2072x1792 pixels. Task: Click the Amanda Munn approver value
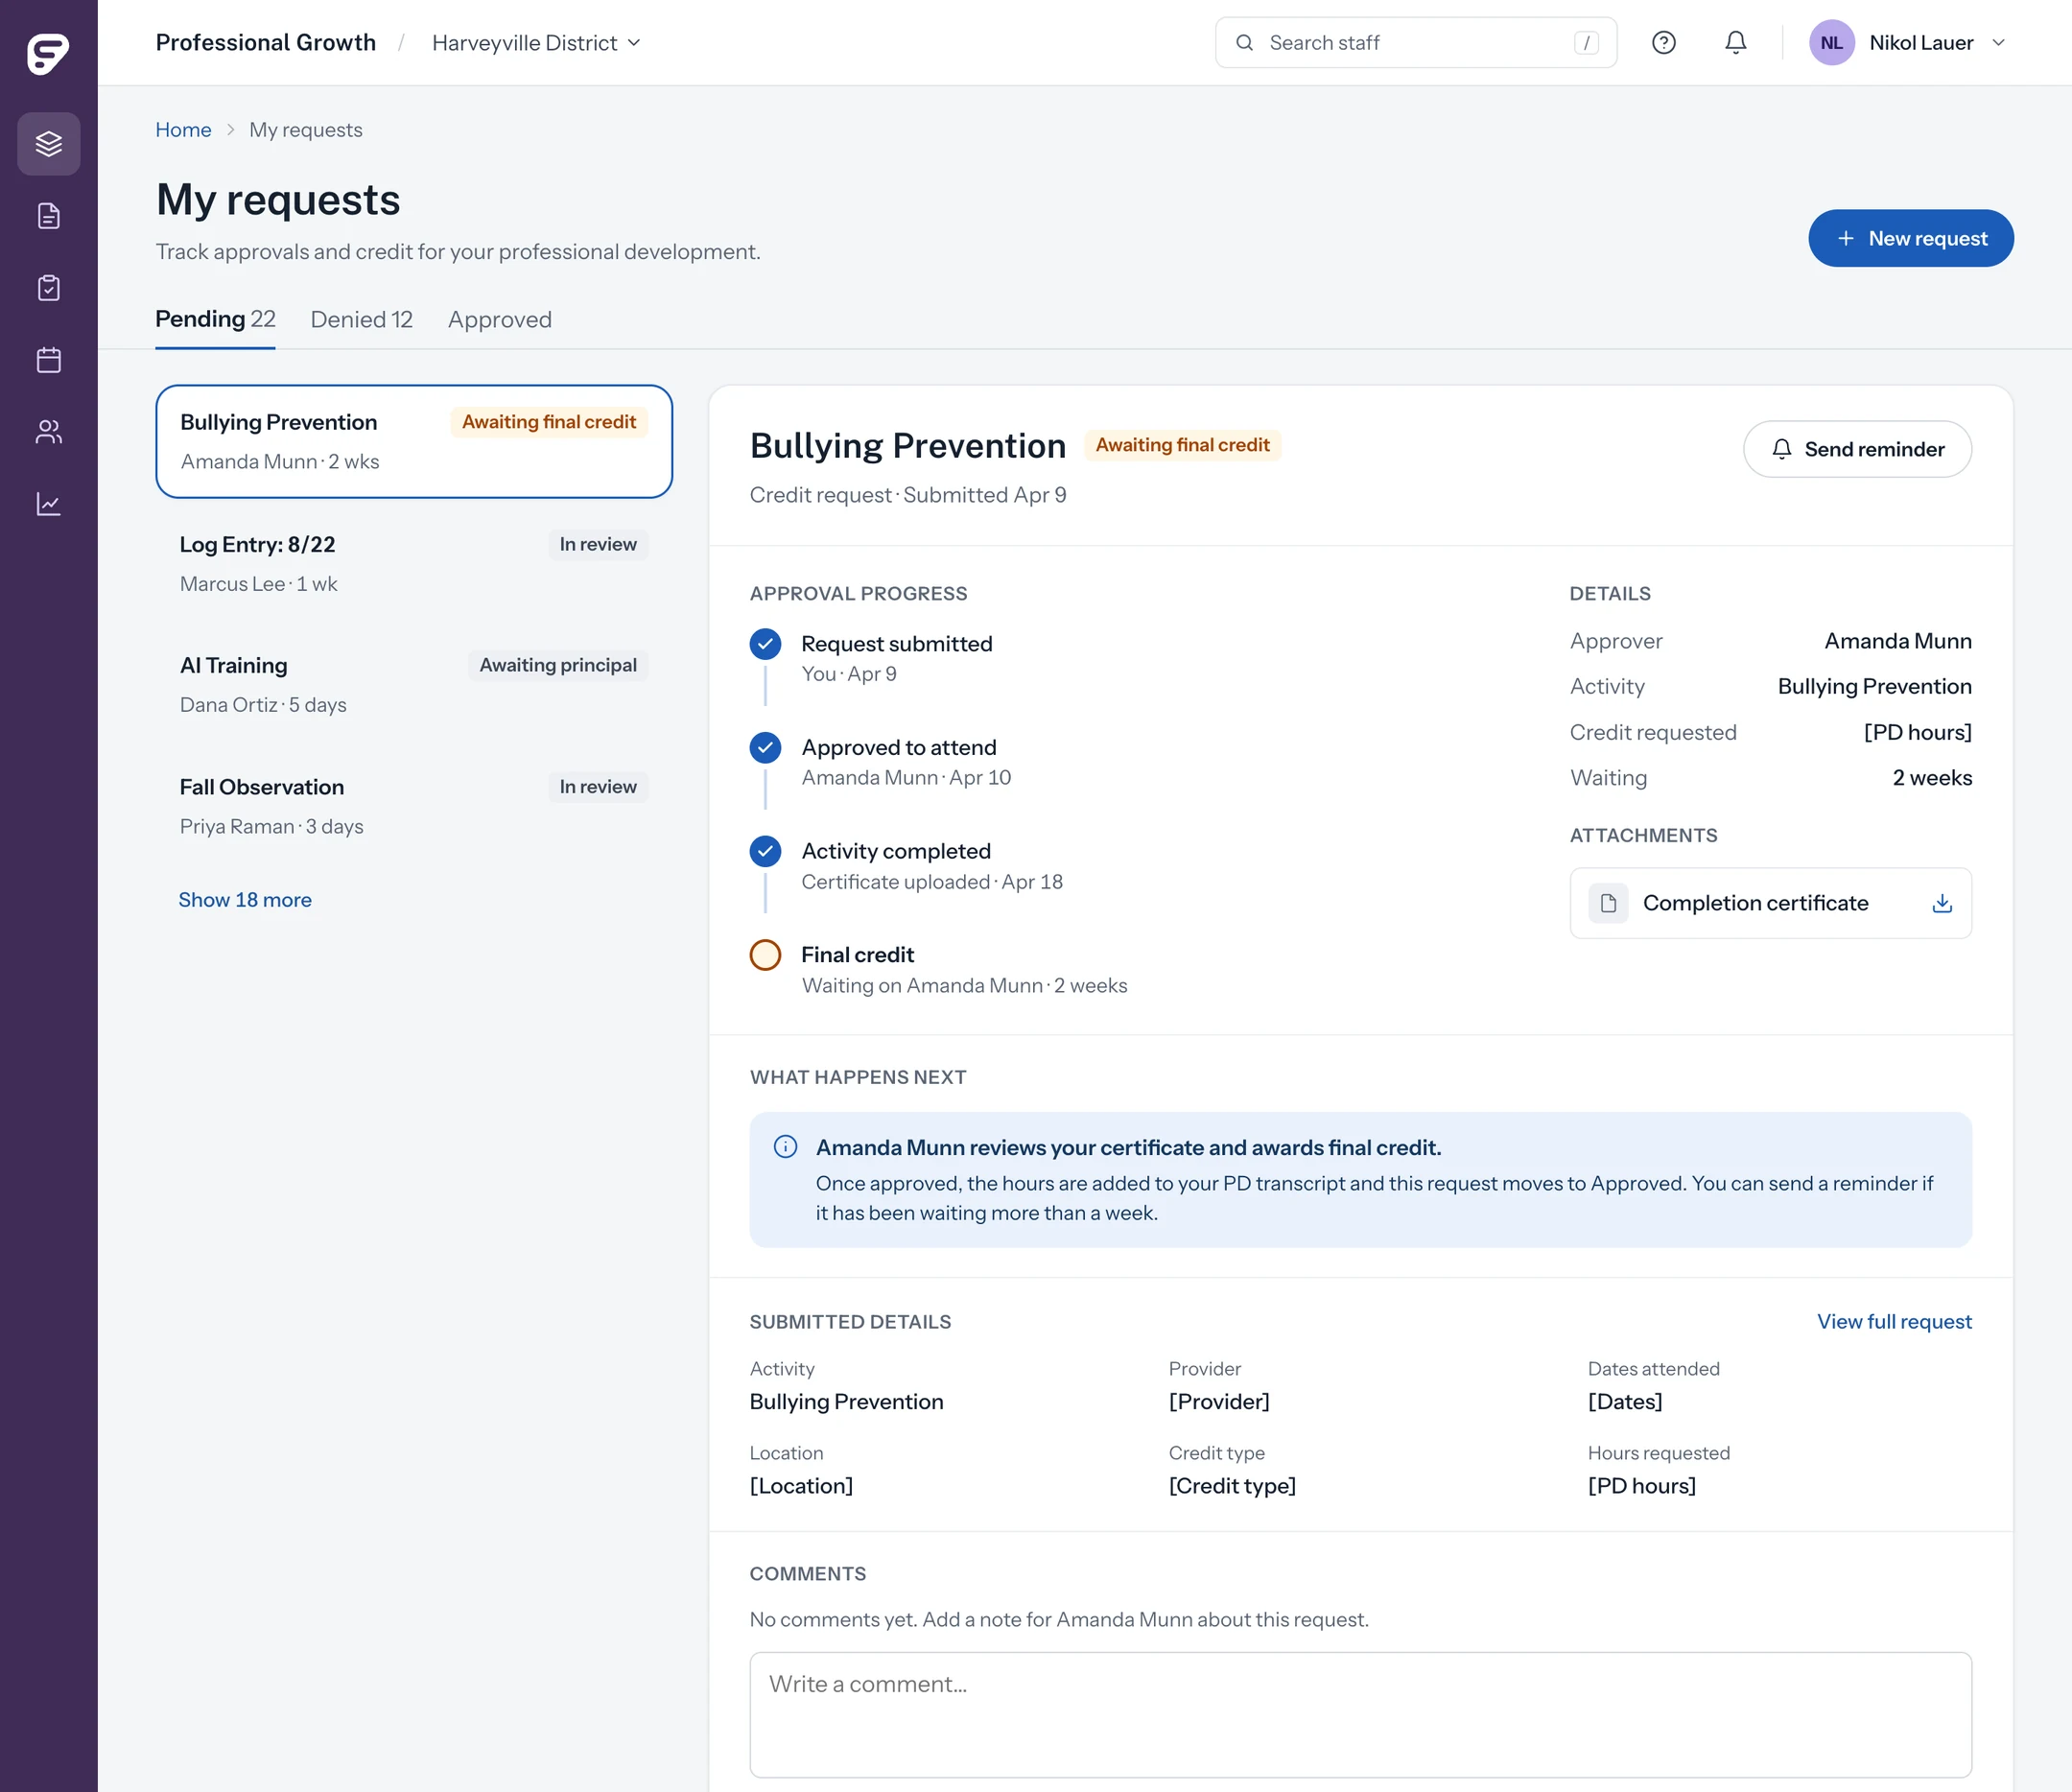click(1898, 641)
